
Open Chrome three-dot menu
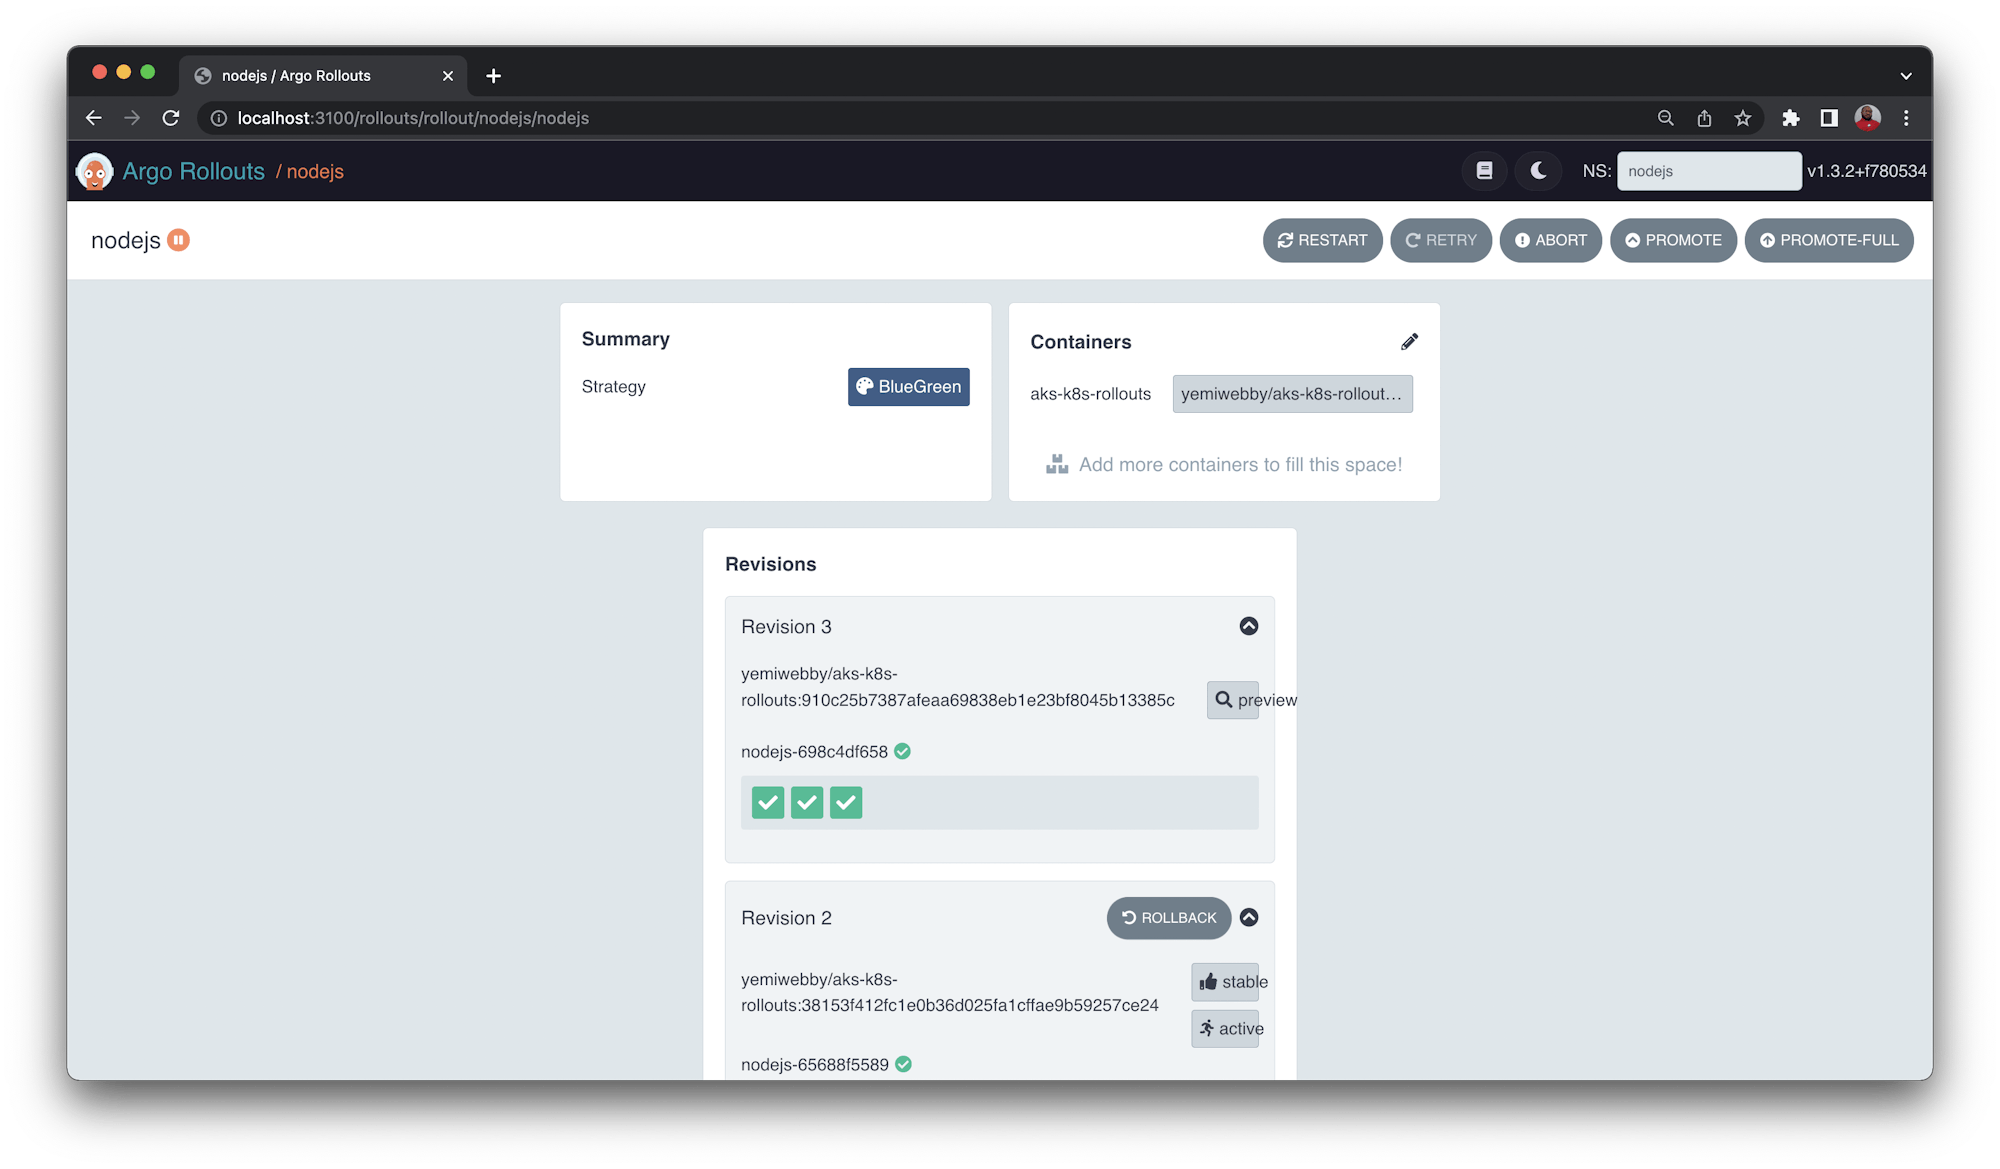1906,118
